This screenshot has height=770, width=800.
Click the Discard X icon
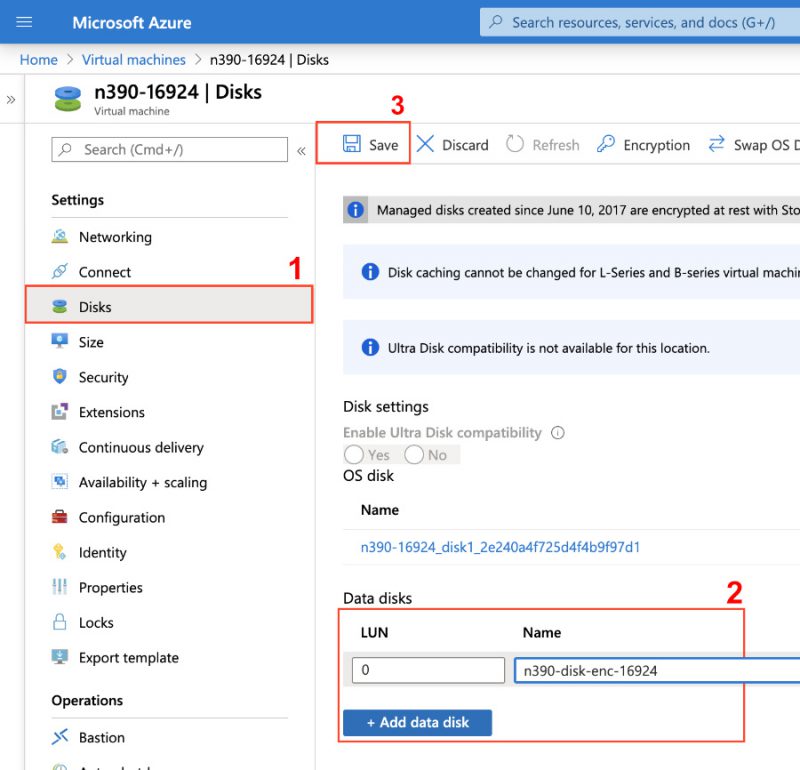pos(426,144)
